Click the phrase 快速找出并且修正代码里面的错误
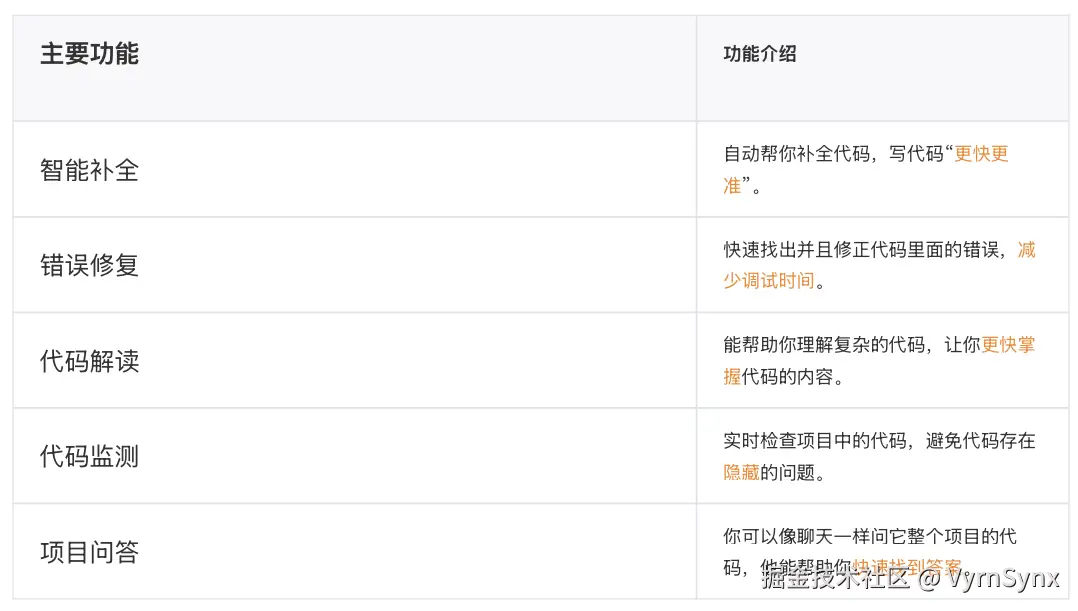Image resolution: width=1078 pixels, height=611 pixels. pos(862,250)
